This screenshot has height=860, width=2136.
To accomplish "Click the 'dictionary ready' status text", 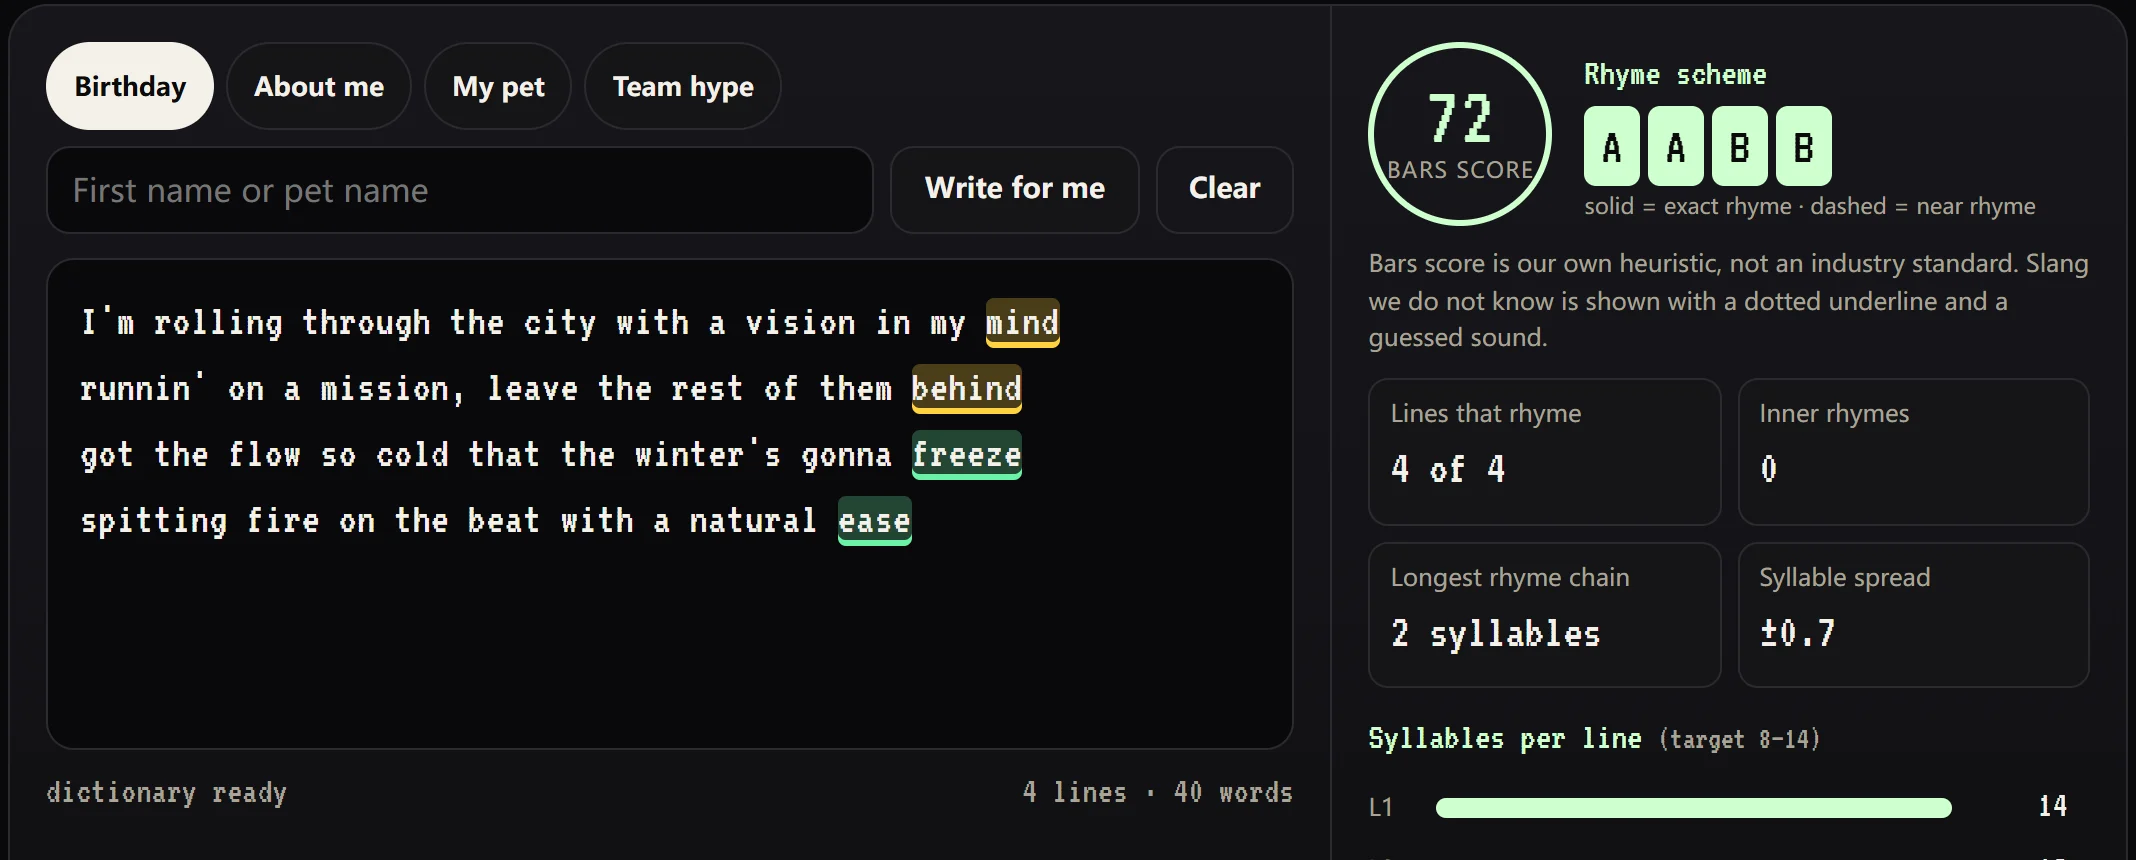I will pos(166,793).
